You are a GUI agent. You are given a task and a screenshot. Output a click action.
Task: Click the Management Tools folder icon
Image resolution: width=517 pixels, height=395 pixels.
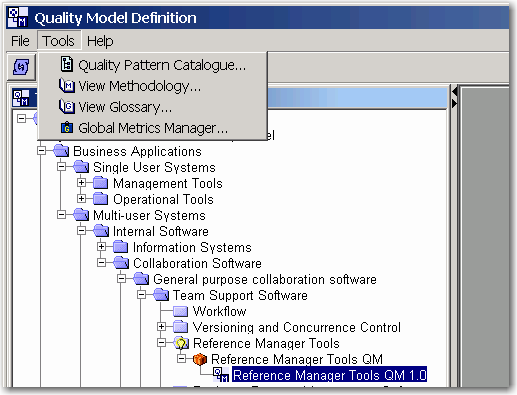point(100,183)
